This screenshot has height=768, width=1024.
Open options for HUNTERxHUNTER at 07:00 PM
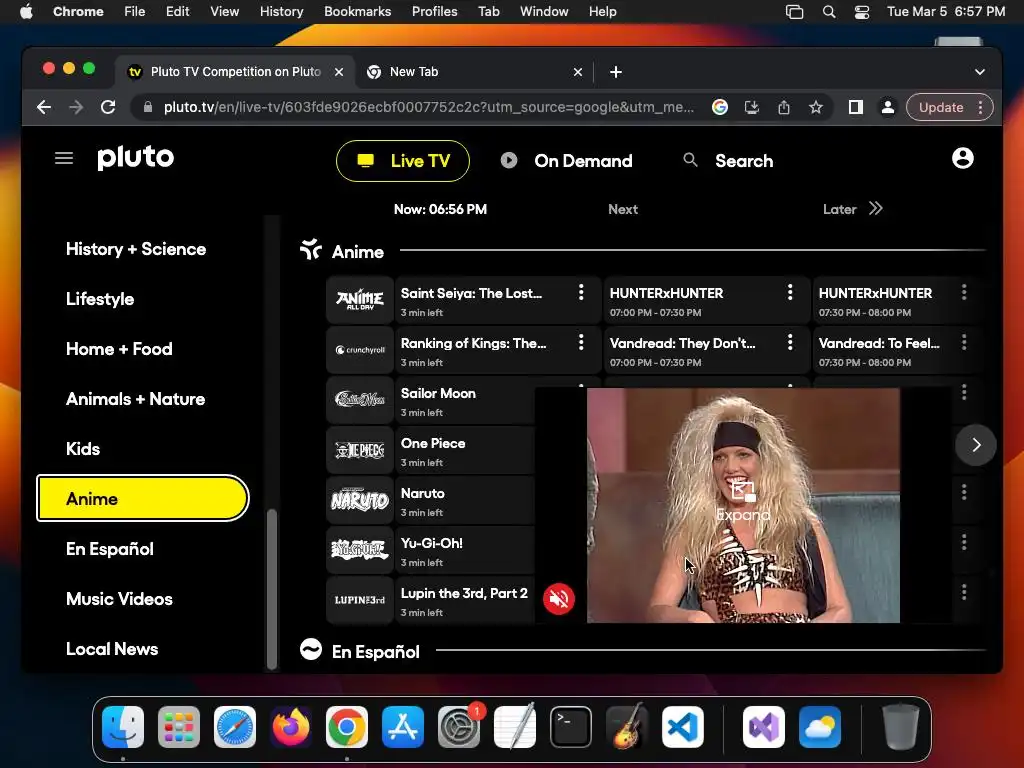tap(790, 293)
